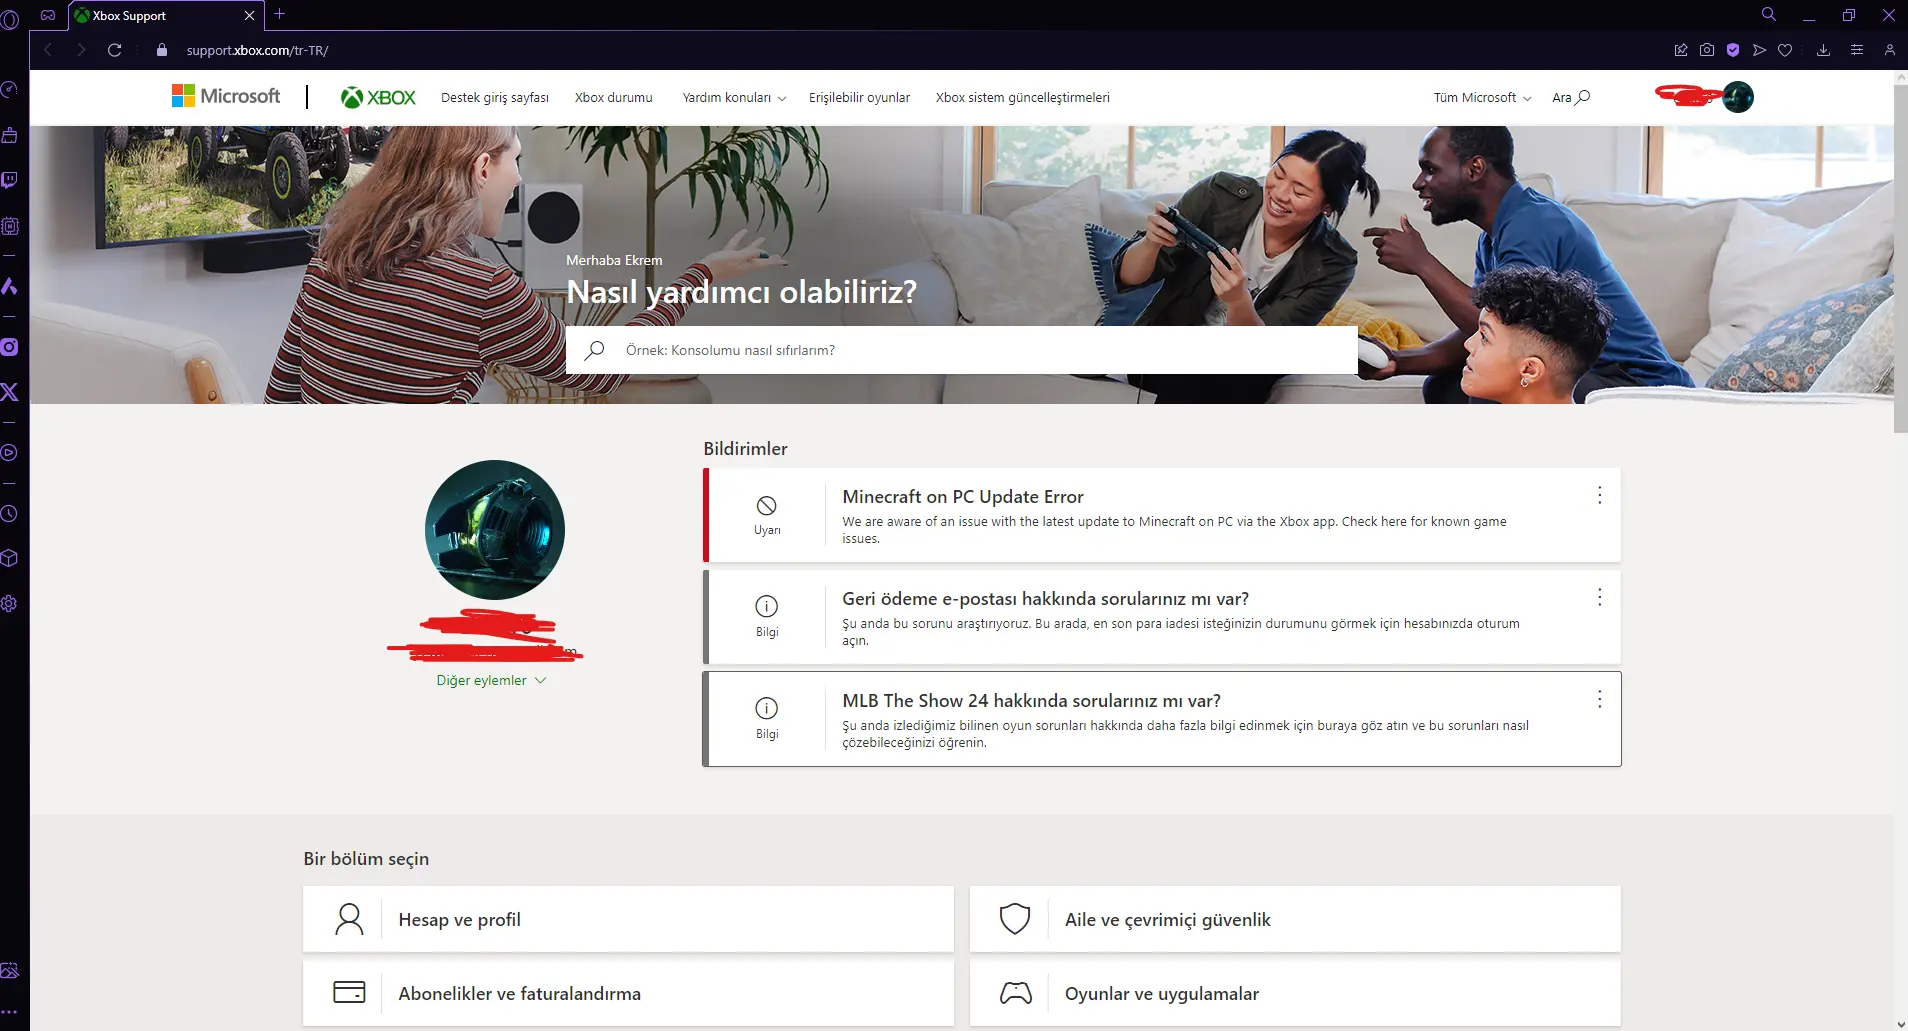Add page to bookmarks with heart icon
Image resolution: width=1908 pixels, height=1031 pixels.
click(x=1785, y=50)
